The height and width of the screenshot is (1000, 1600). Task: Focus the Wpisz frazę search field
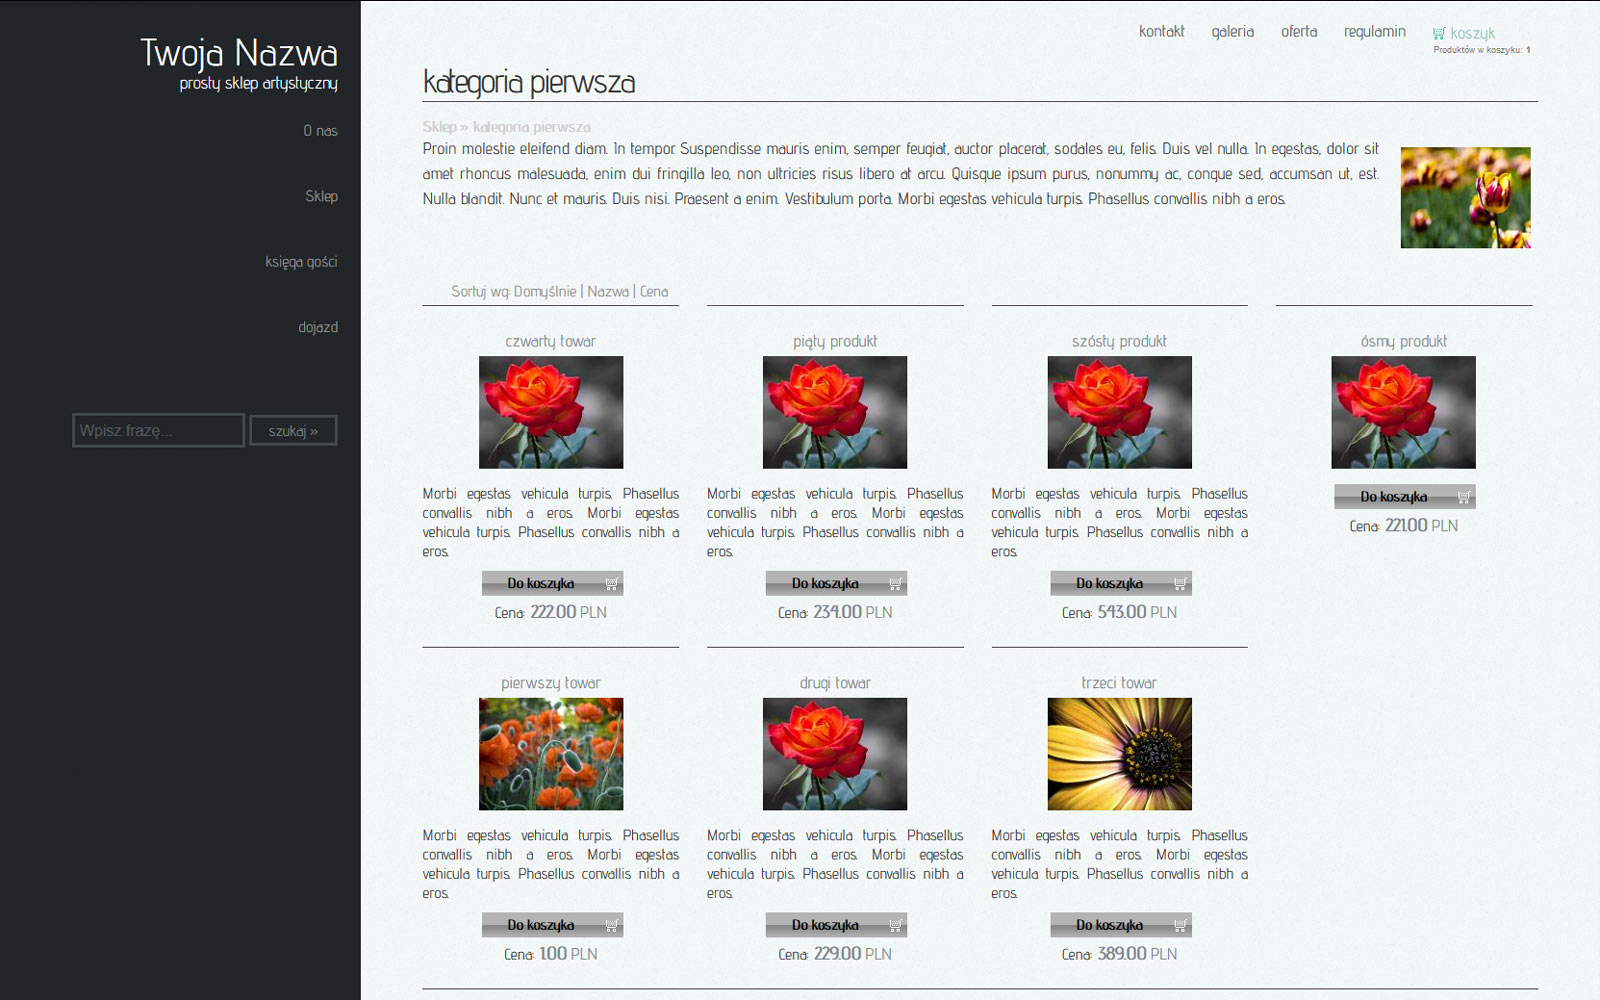pyautogui.click(x=158, y=430)
